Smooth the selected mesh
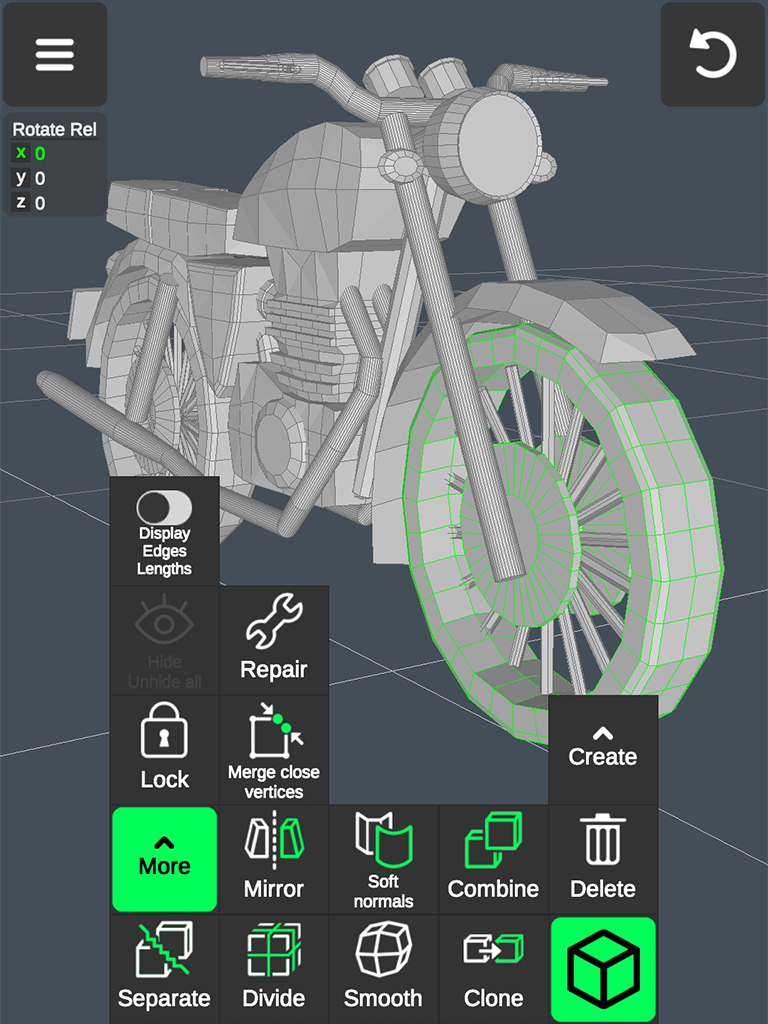This screenshot has width=768, height=1024. [x=384, y=968]
